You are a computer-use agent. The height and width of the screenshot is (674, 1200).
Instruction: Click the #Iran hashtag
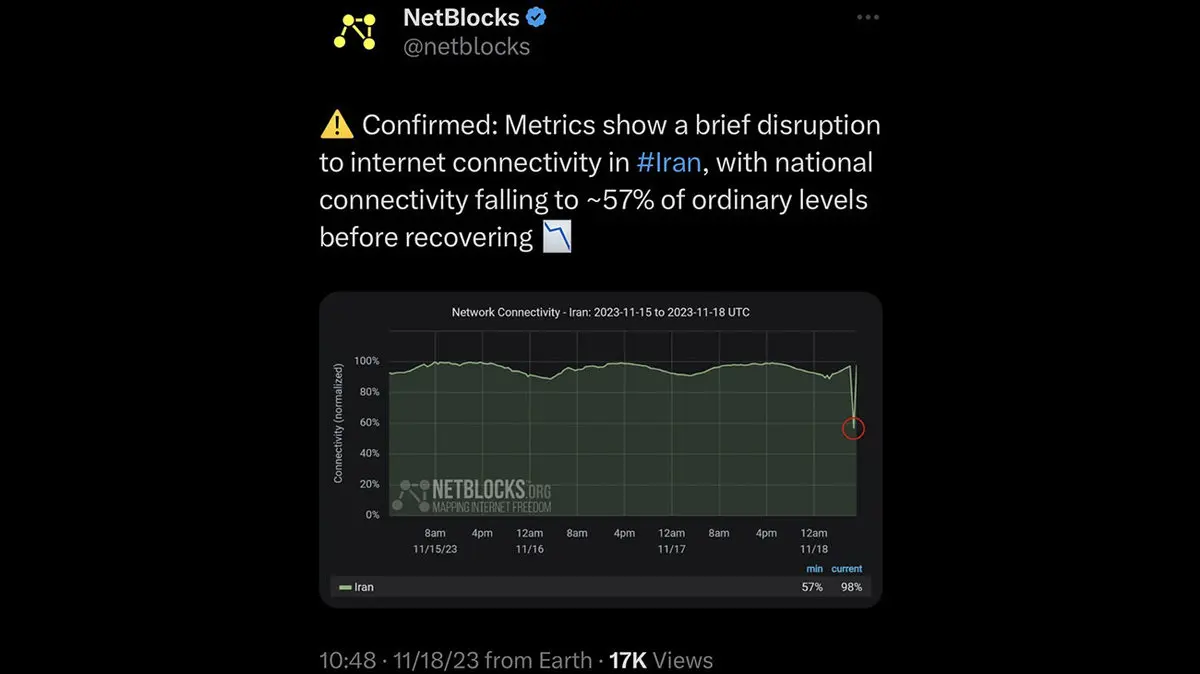[669, 162]
